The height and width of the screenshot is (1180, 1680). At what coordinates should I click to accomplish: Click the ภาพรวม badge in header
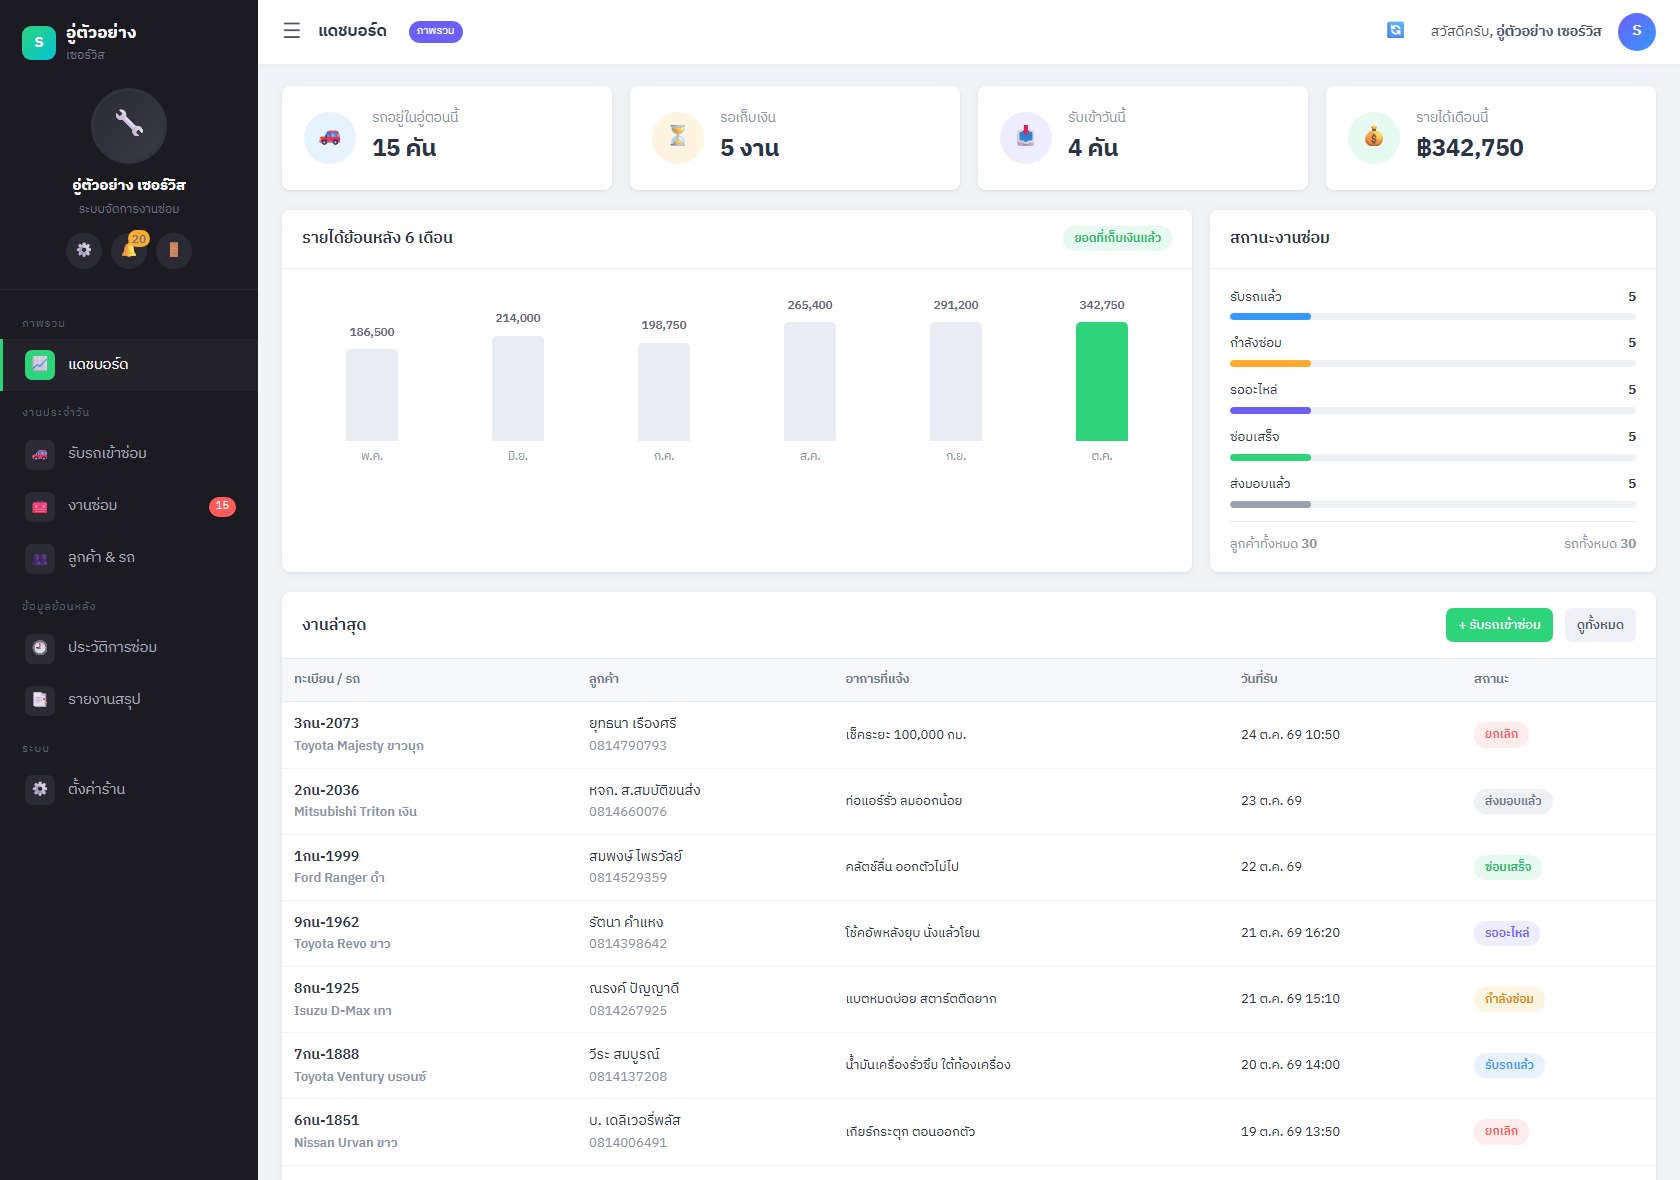click(x=436, y=31)
